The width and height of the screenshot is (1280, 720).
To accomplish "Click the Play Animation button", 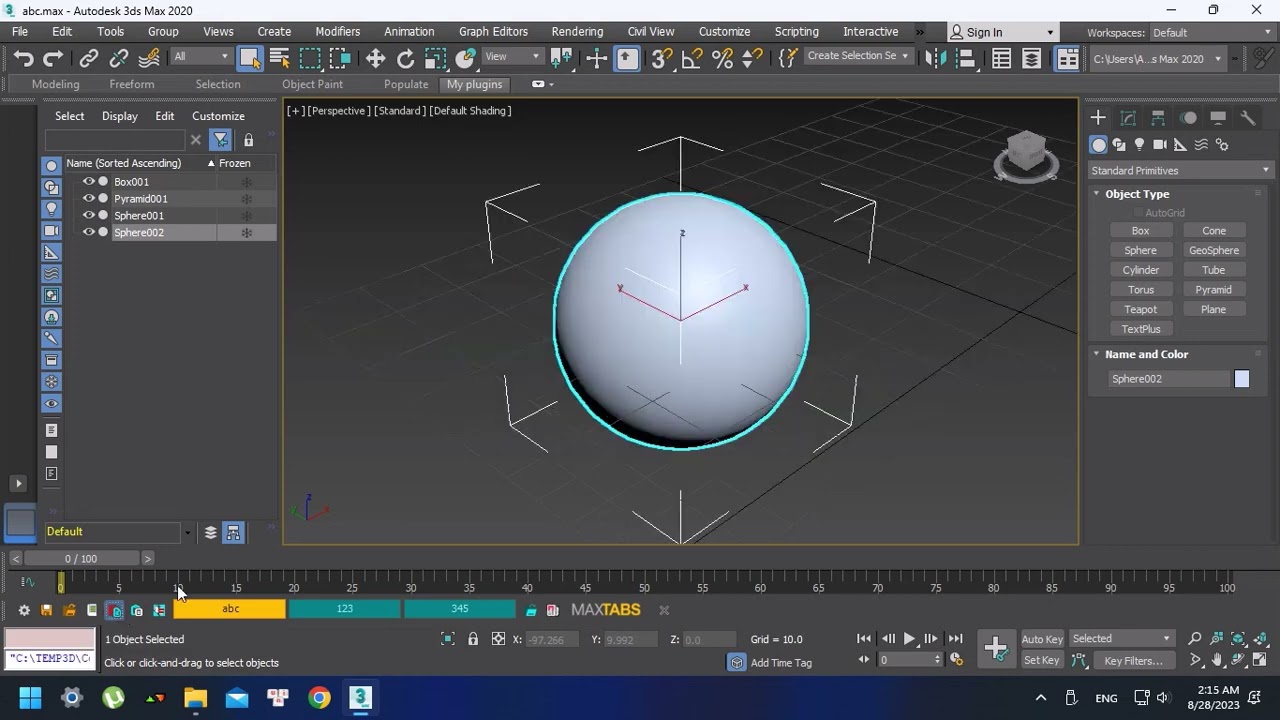I will pyautogui.click(x=909, y=639).
